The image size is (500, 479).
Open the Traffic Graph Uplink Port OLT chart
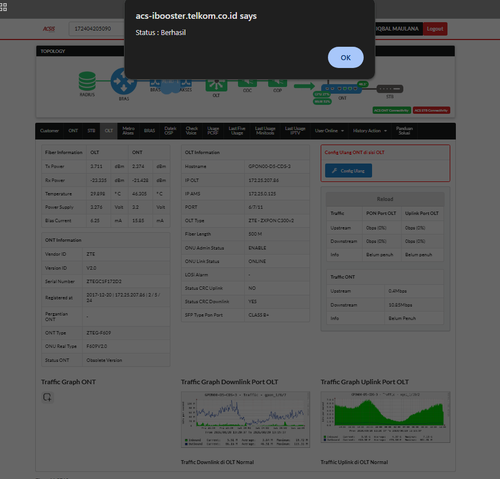(x=385, y=417)
